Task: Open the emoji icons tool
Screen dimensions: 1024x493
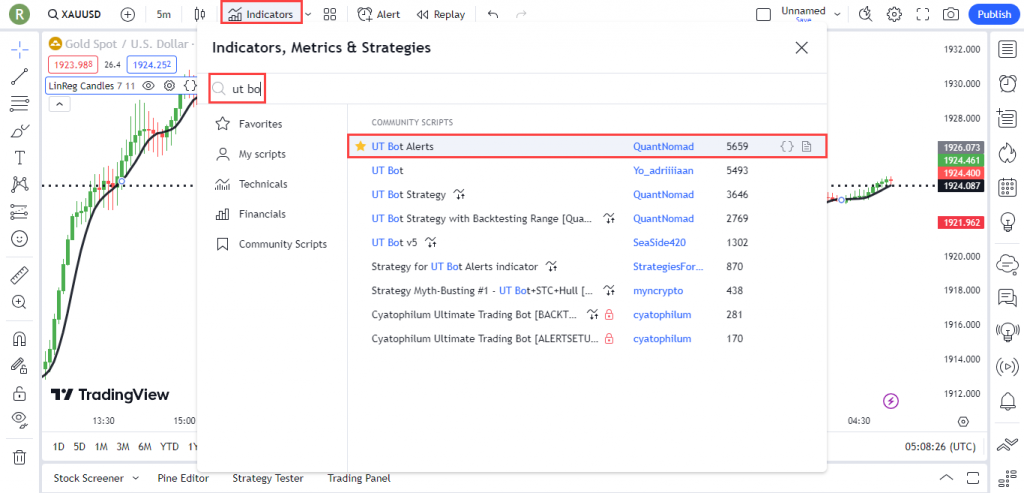Action: (20, 239)
